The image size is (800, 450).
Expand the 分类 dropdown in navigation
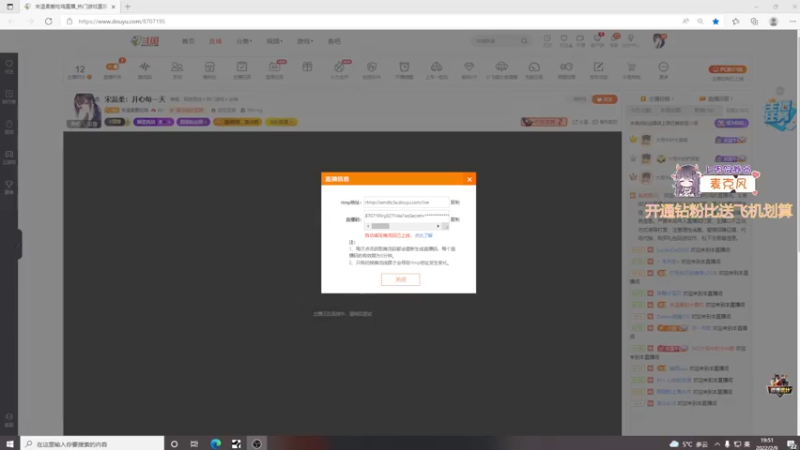click(x=244, y=41)
